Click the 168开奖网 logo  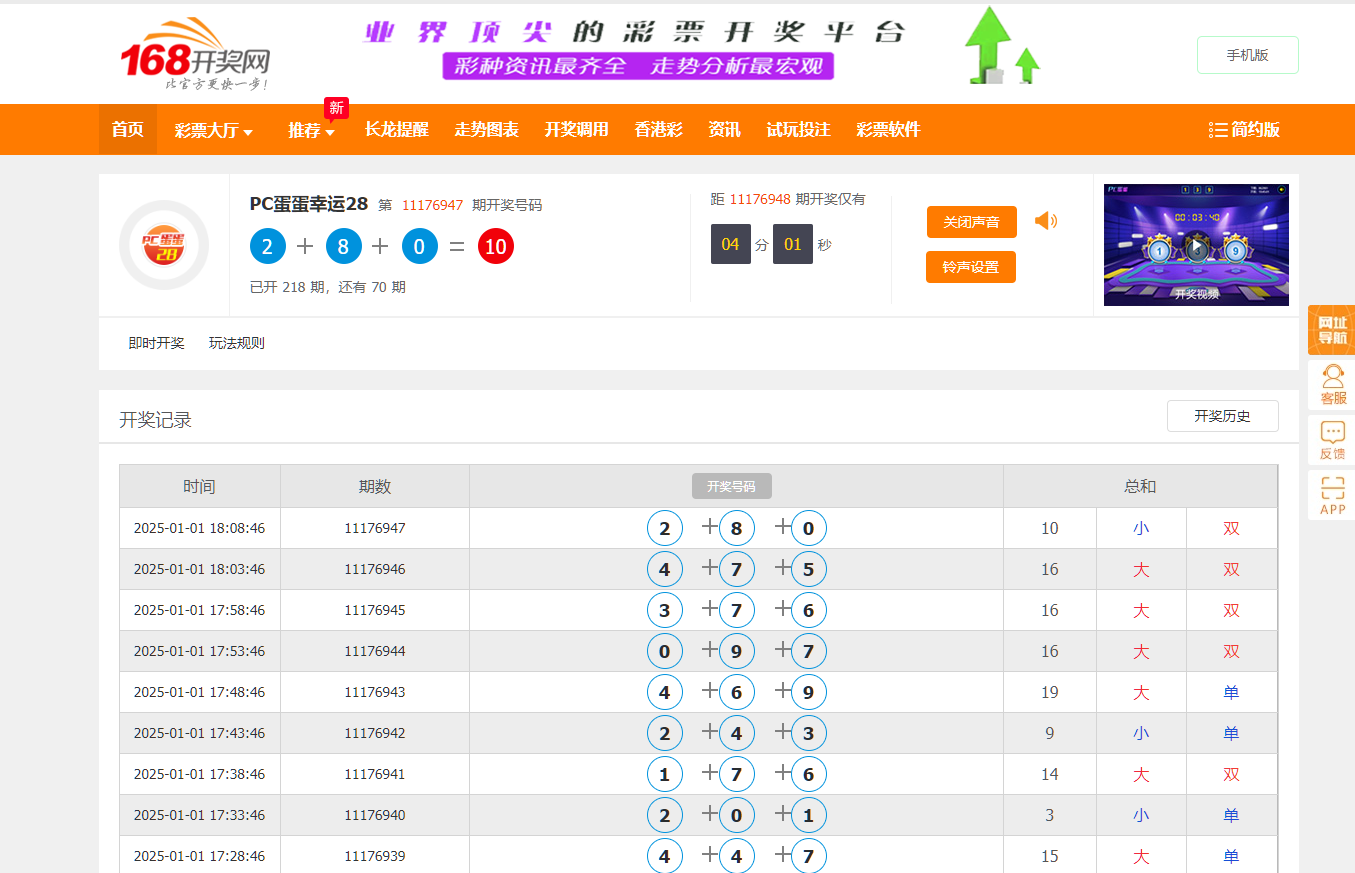click(x=195, y=55)
